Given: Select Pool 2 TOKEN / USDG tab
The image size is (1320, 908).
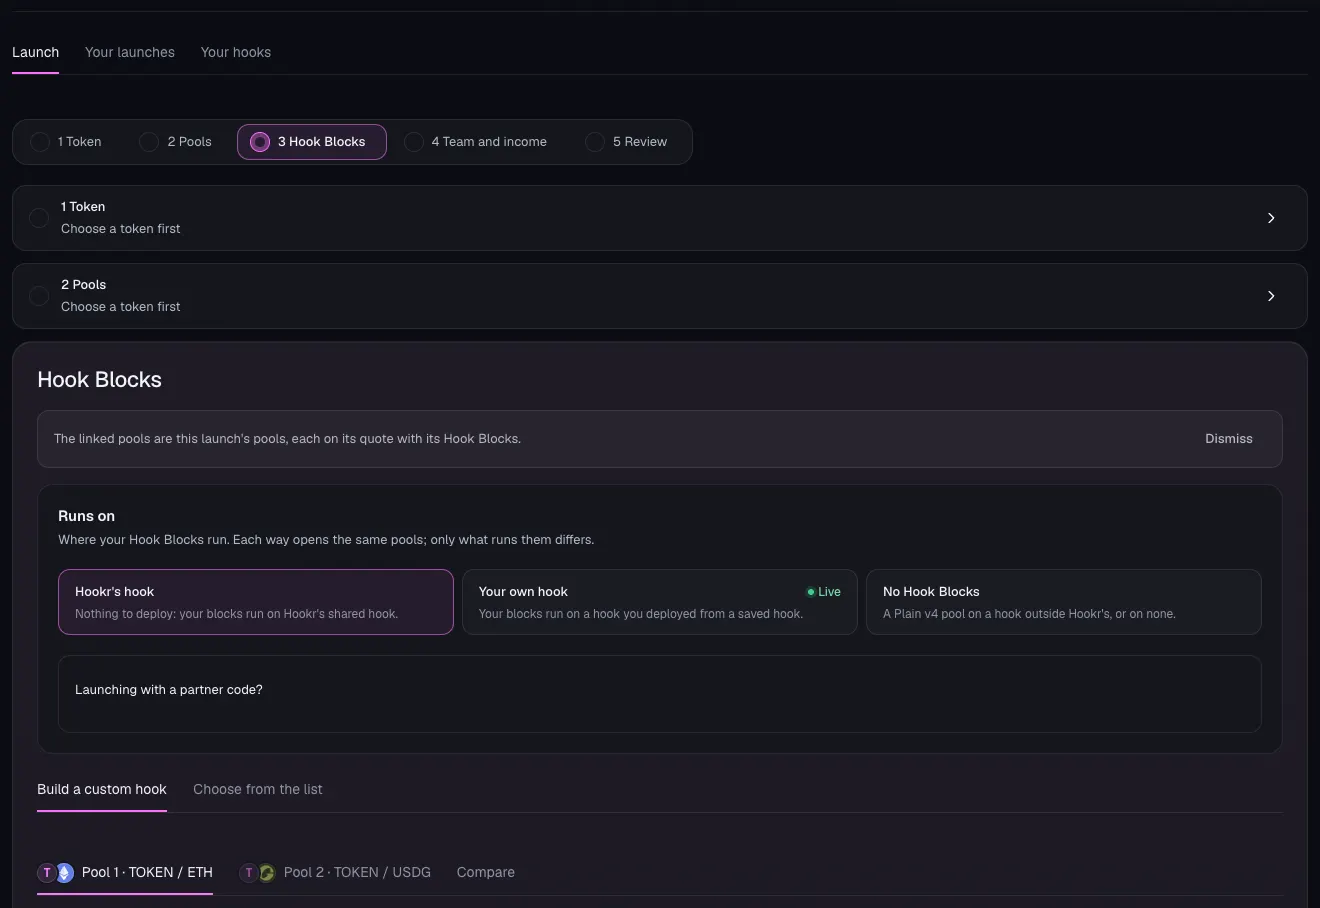Looking at the screenshot, I should [x=335, y=872].
